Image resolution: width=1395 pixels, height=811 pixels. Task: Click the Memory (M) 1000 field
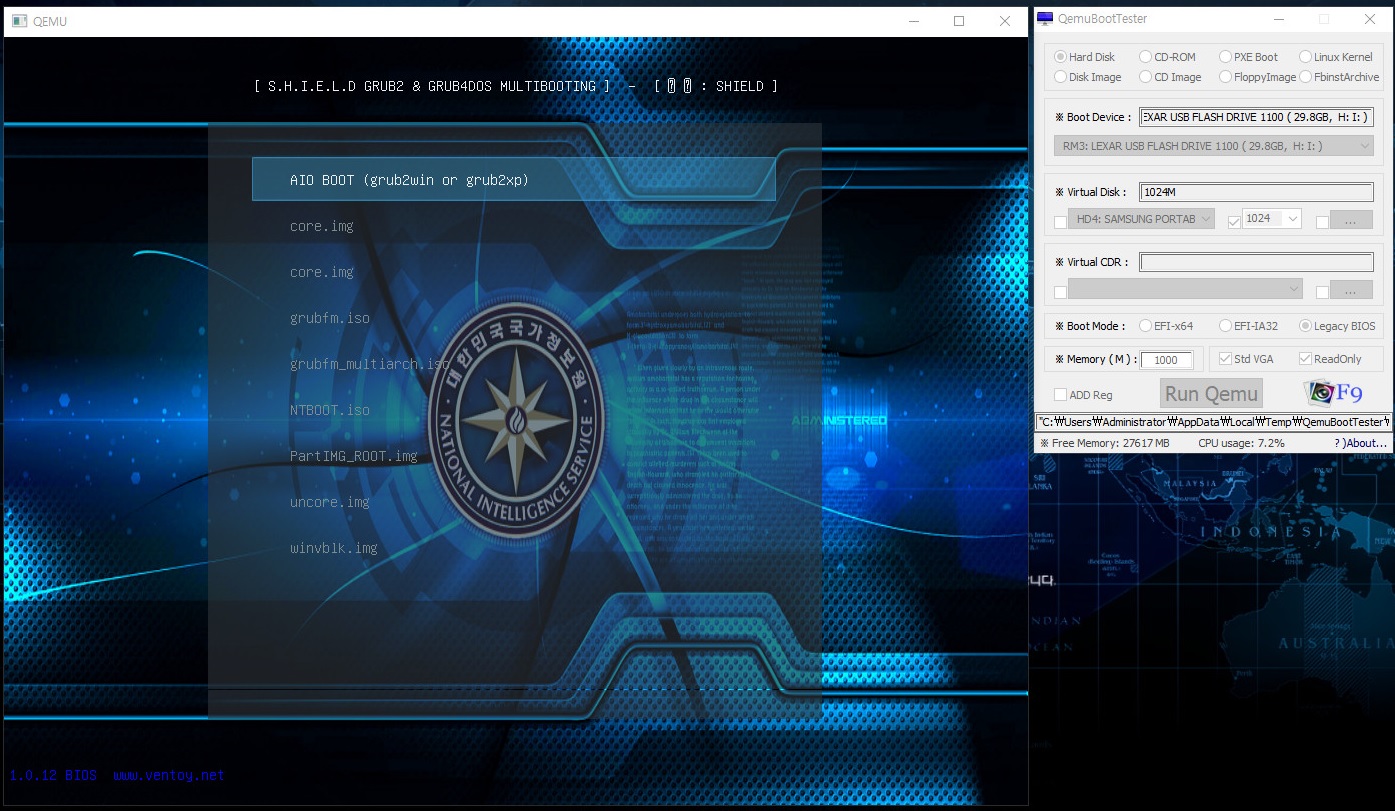[1166, 360]
